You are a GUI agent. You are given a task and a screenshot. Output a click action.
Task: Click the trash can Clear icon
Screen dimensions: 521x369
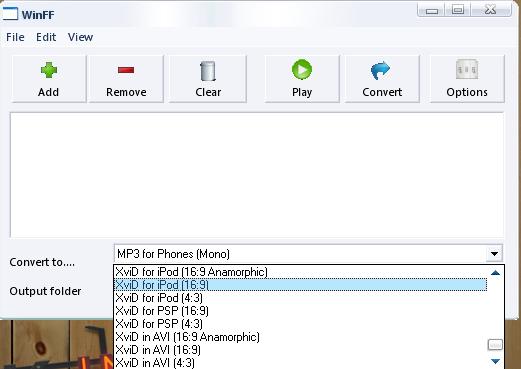pyautogui.click(x=208, y=71)
